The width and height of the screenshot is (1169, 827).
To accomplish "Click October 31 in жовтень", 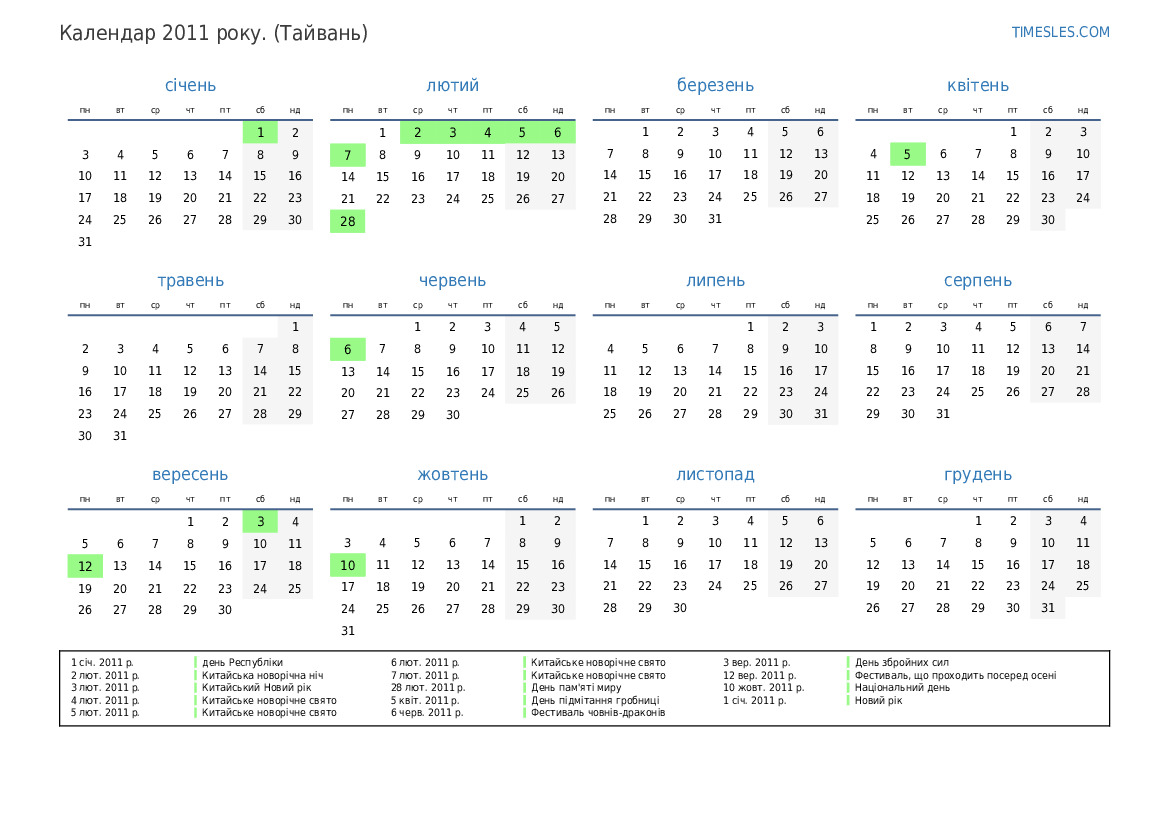I will (347, 631).
